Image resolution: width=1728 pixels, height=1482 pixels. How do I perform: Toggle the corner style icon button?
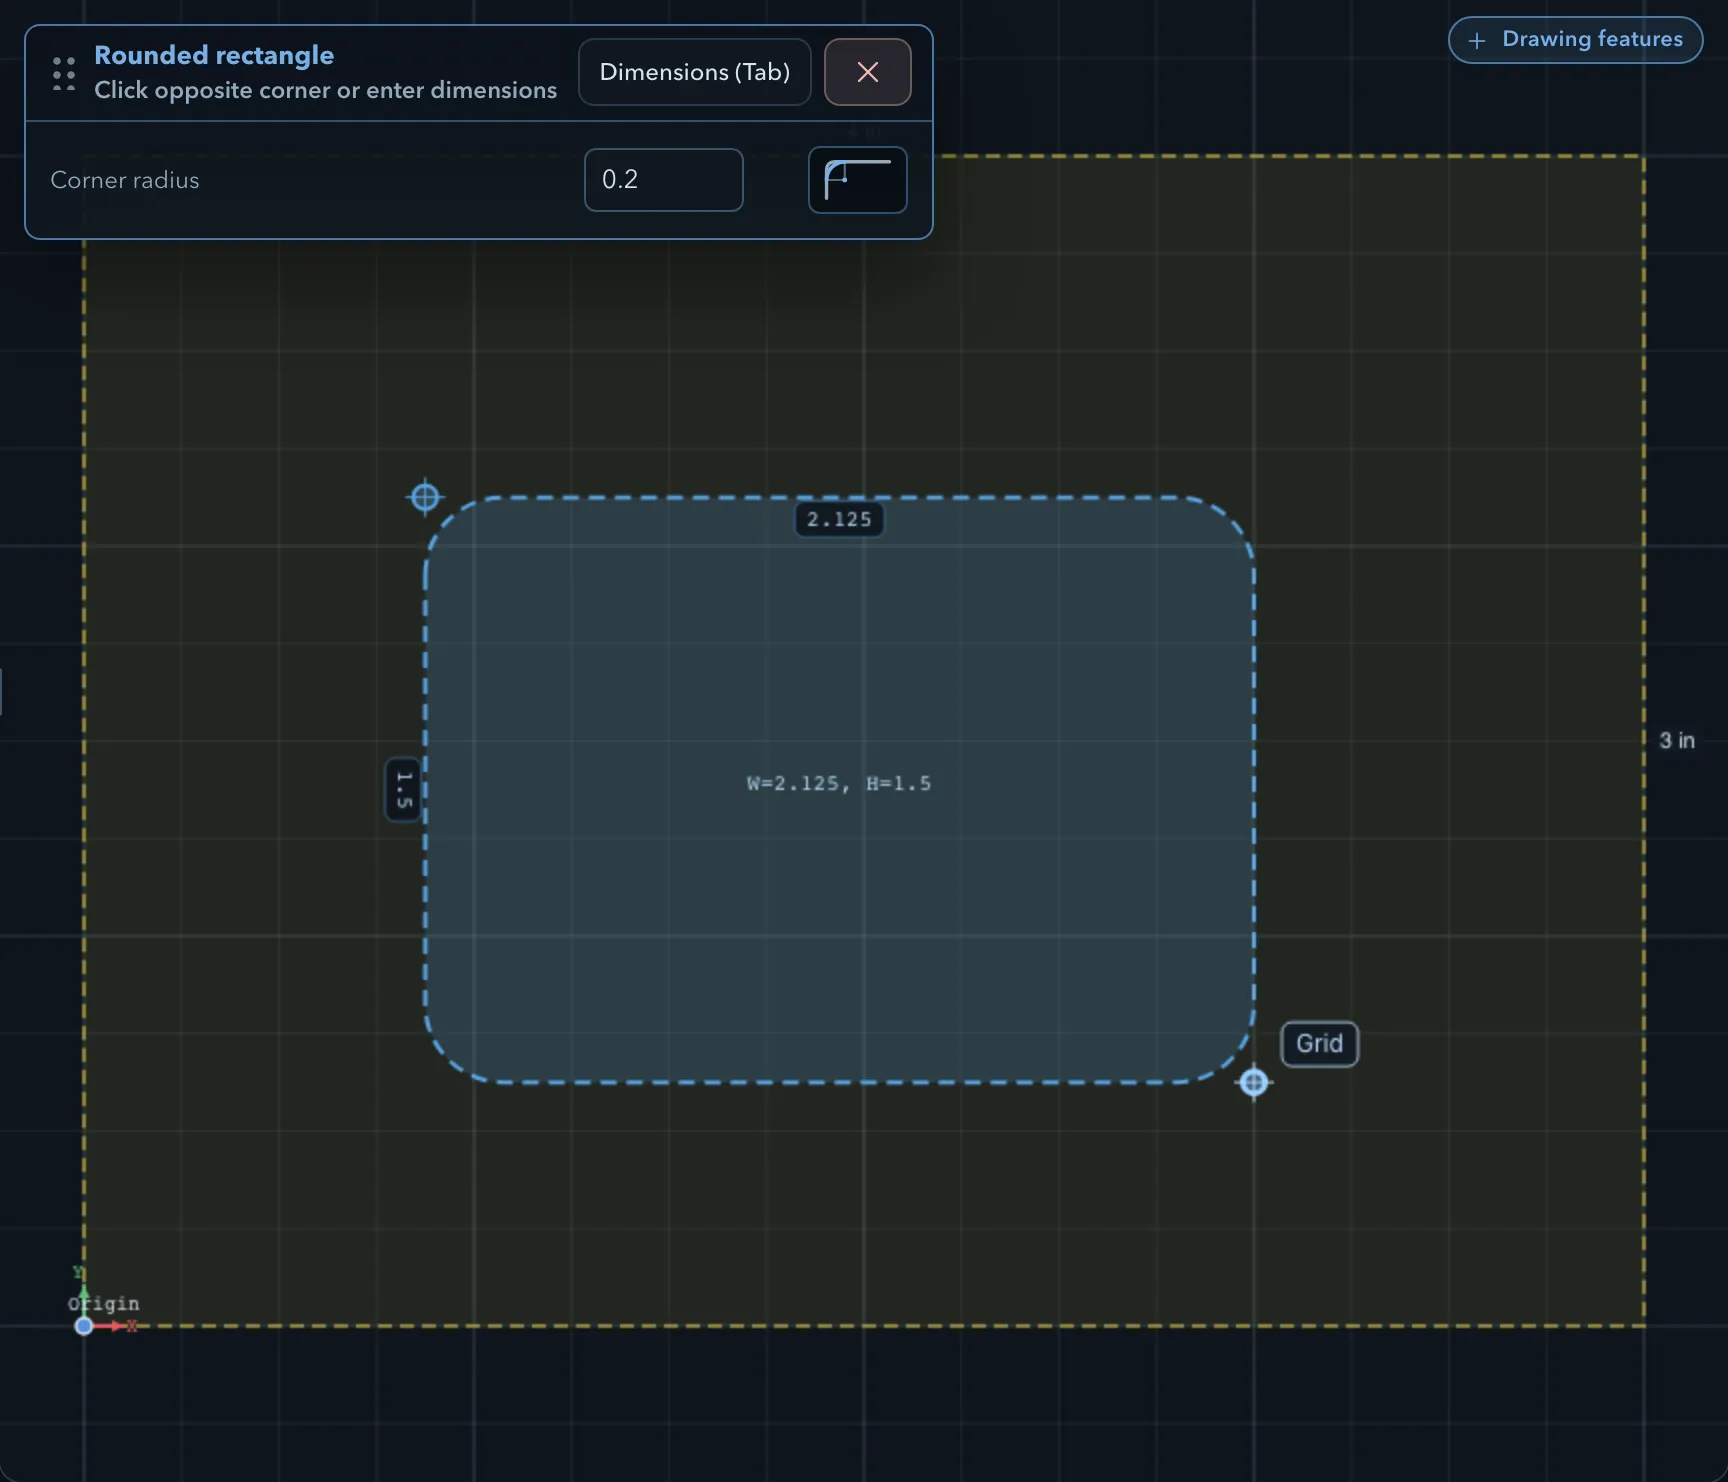point(857,180)
